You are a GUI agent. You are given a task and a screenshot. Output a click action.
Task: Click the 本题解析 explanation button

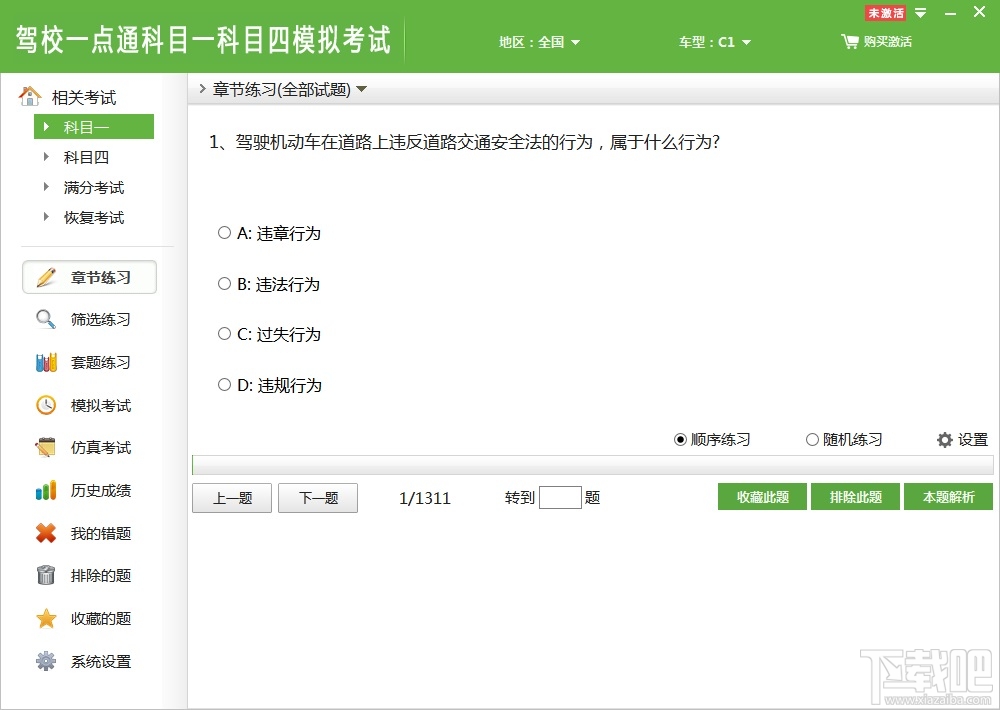(948, 497)
